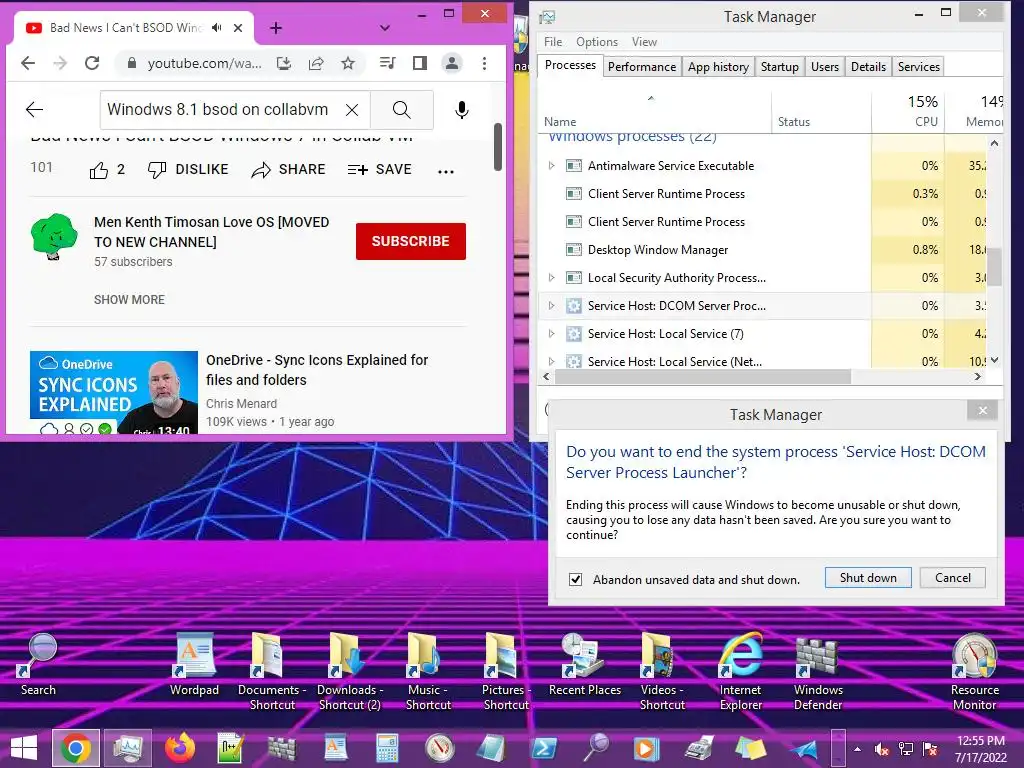
Task: Cancel the end process dialog
Action: 952,577
